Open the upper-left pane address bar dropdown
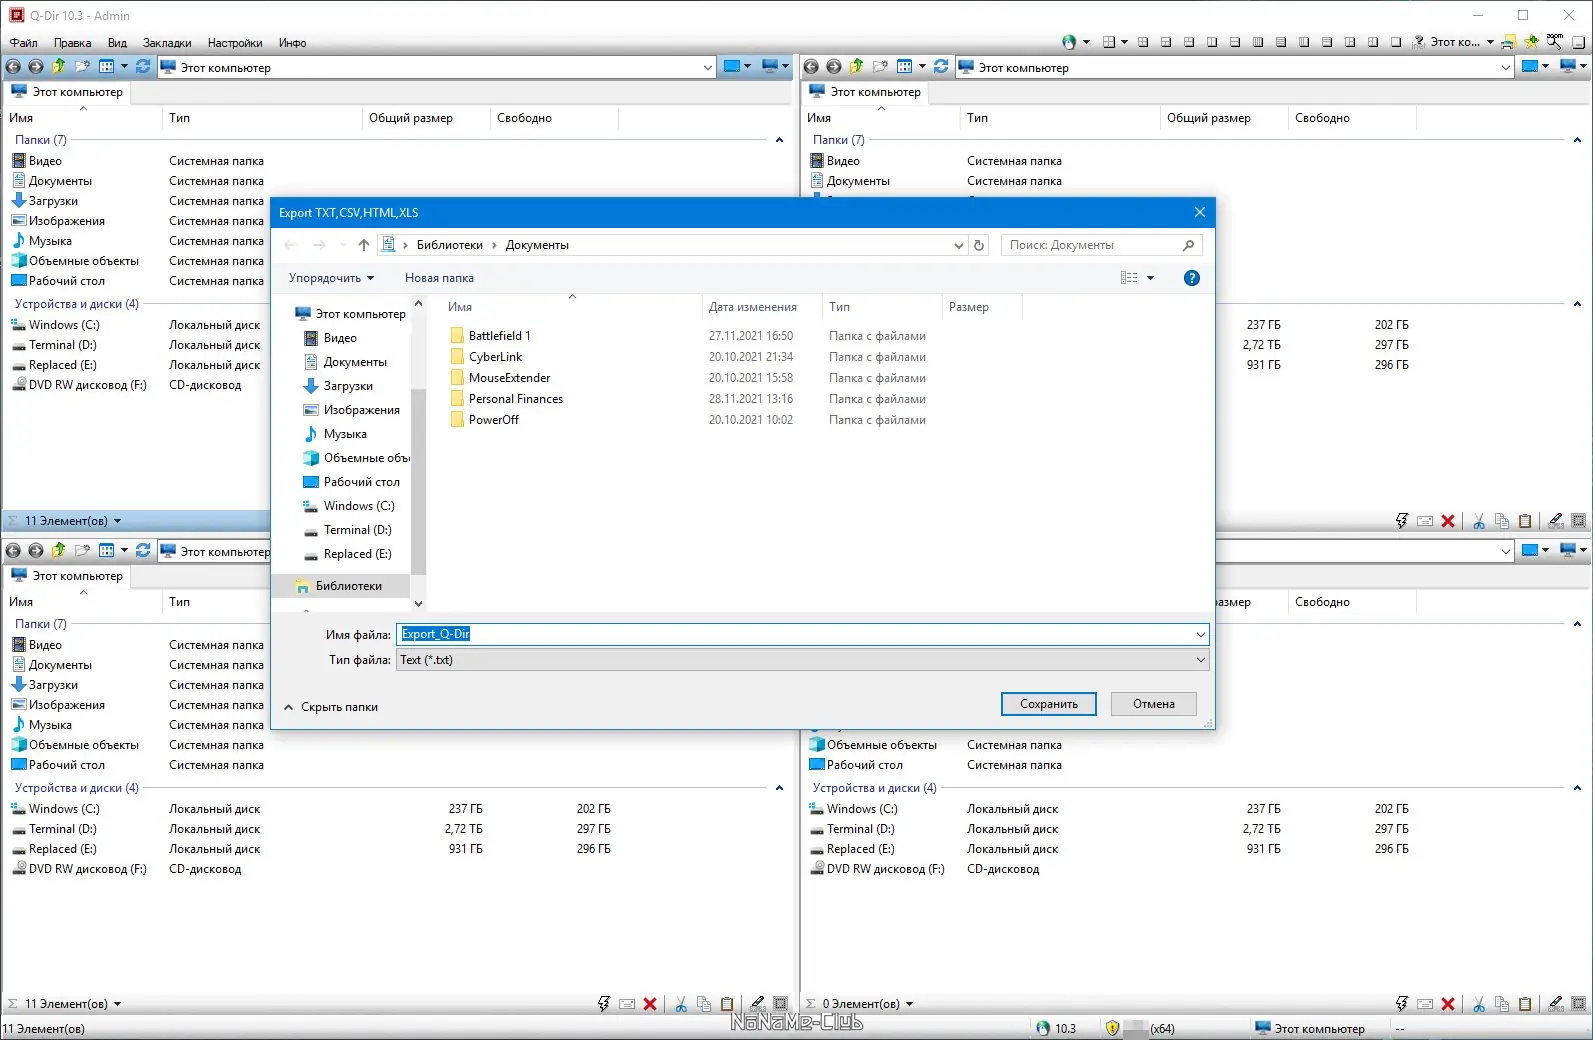Image resolution: width=1593 pixels, height=1040 pixels. (708, 68)
